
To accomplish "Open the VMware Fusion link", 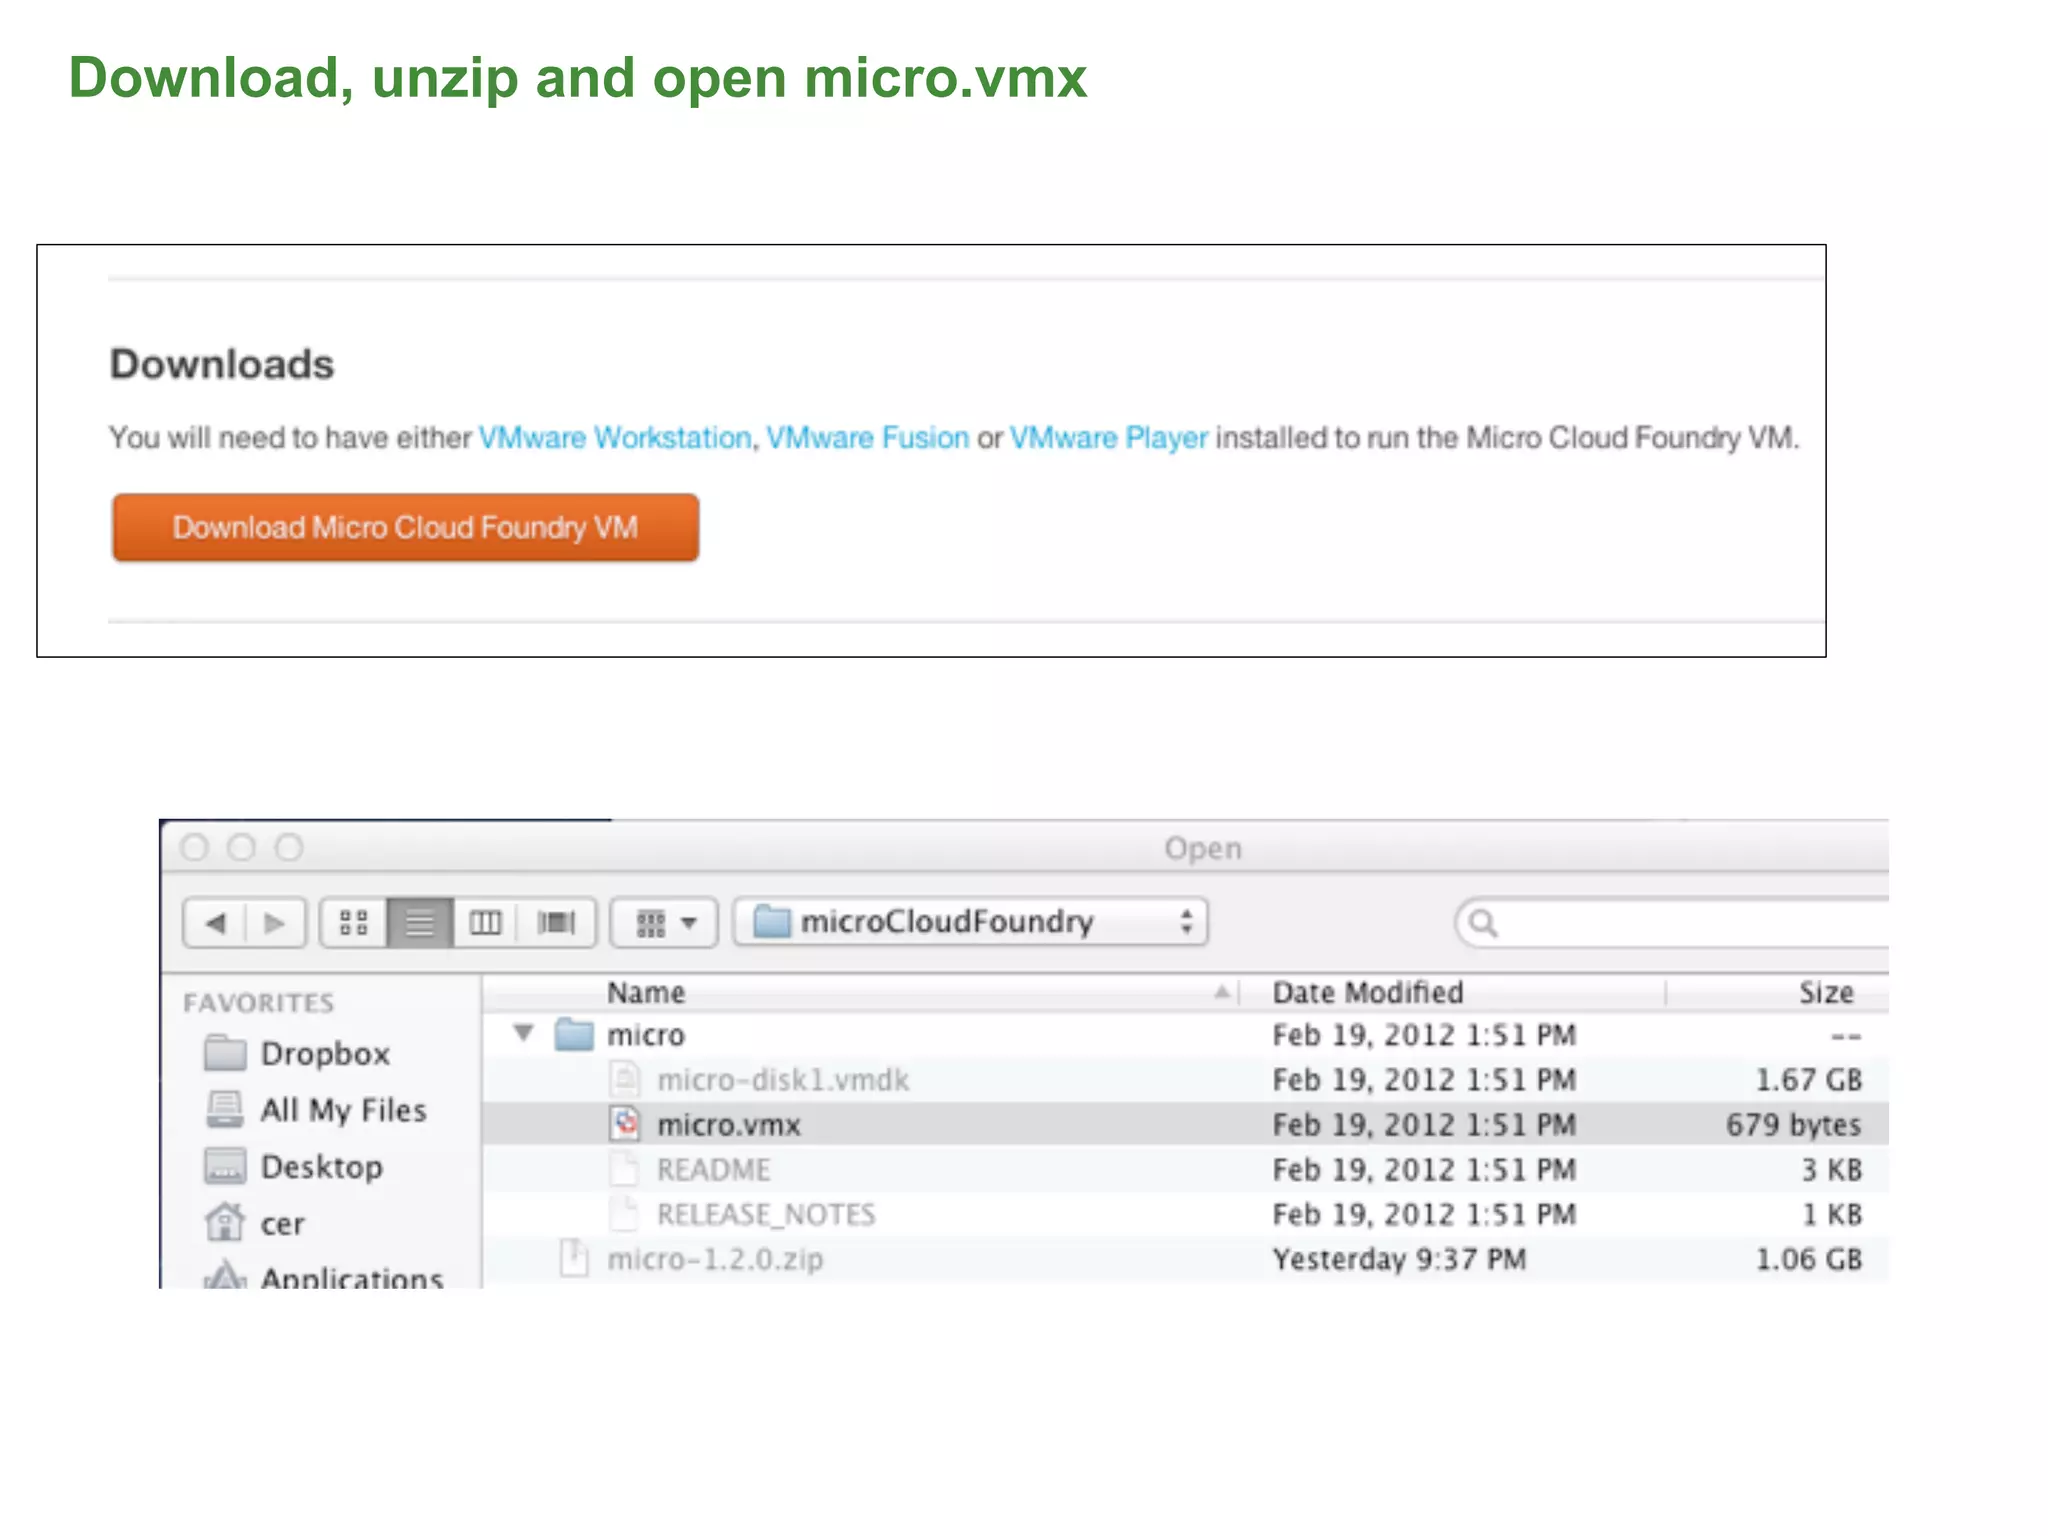I will pyautogui.click(x=868, y=438).
